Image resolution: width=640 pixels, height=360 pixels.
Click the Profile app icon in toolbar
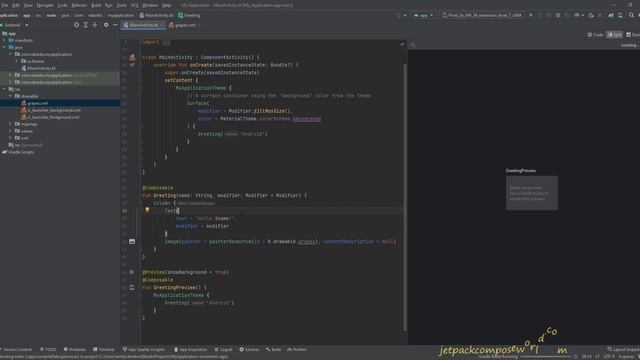click(x=577, y=15)
